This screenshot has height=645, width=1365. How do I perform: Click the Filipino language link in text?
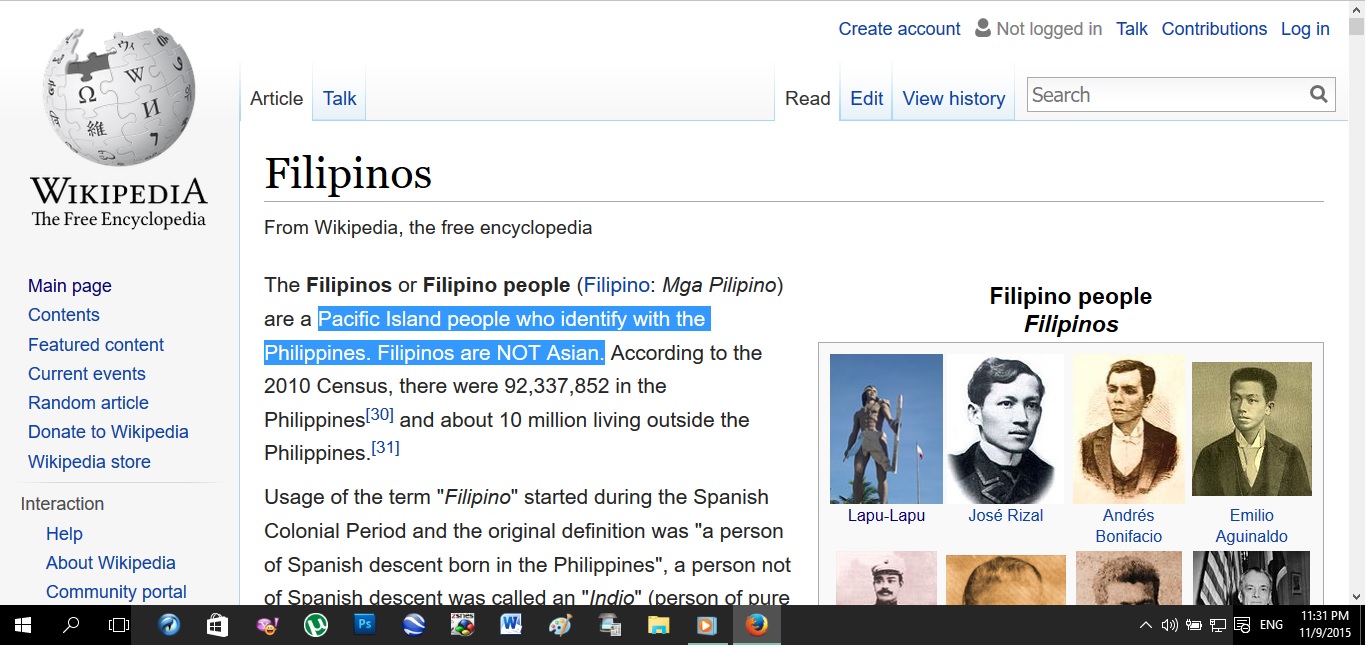point(617,285)
